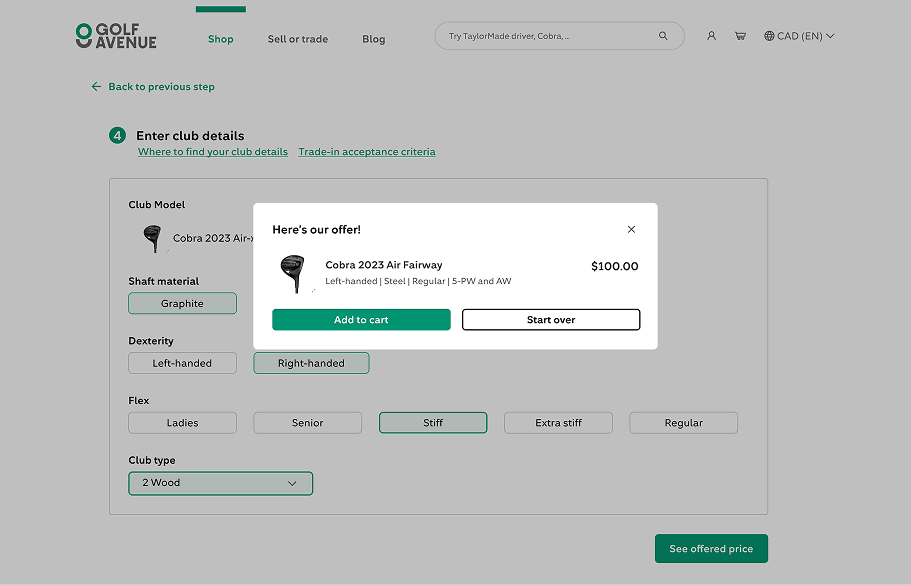This screenshot has width=911, height=585.
Task: Choose Regular flex option
Action: pos(684,423)
